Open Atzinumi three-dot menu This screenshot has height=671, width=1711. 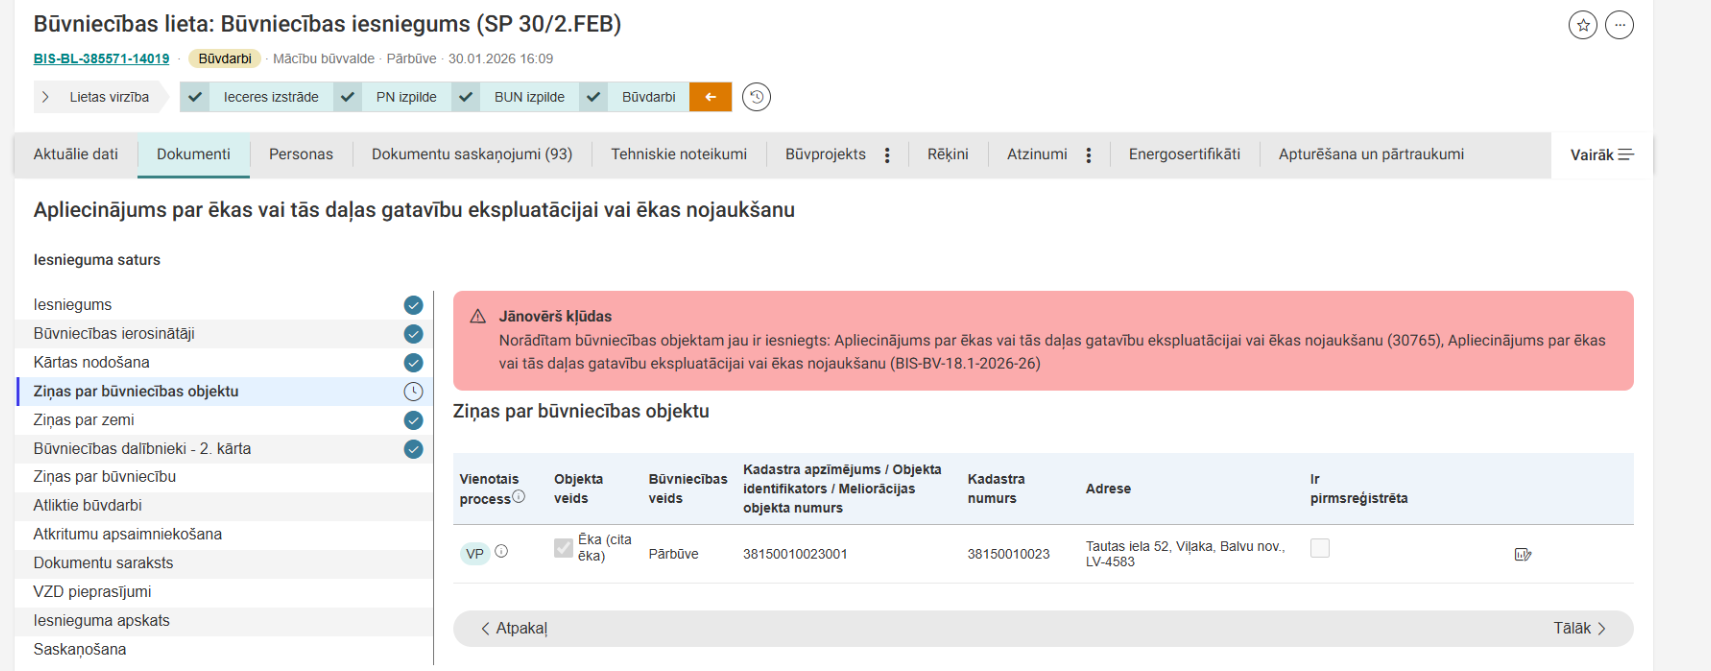point(1088,155)
